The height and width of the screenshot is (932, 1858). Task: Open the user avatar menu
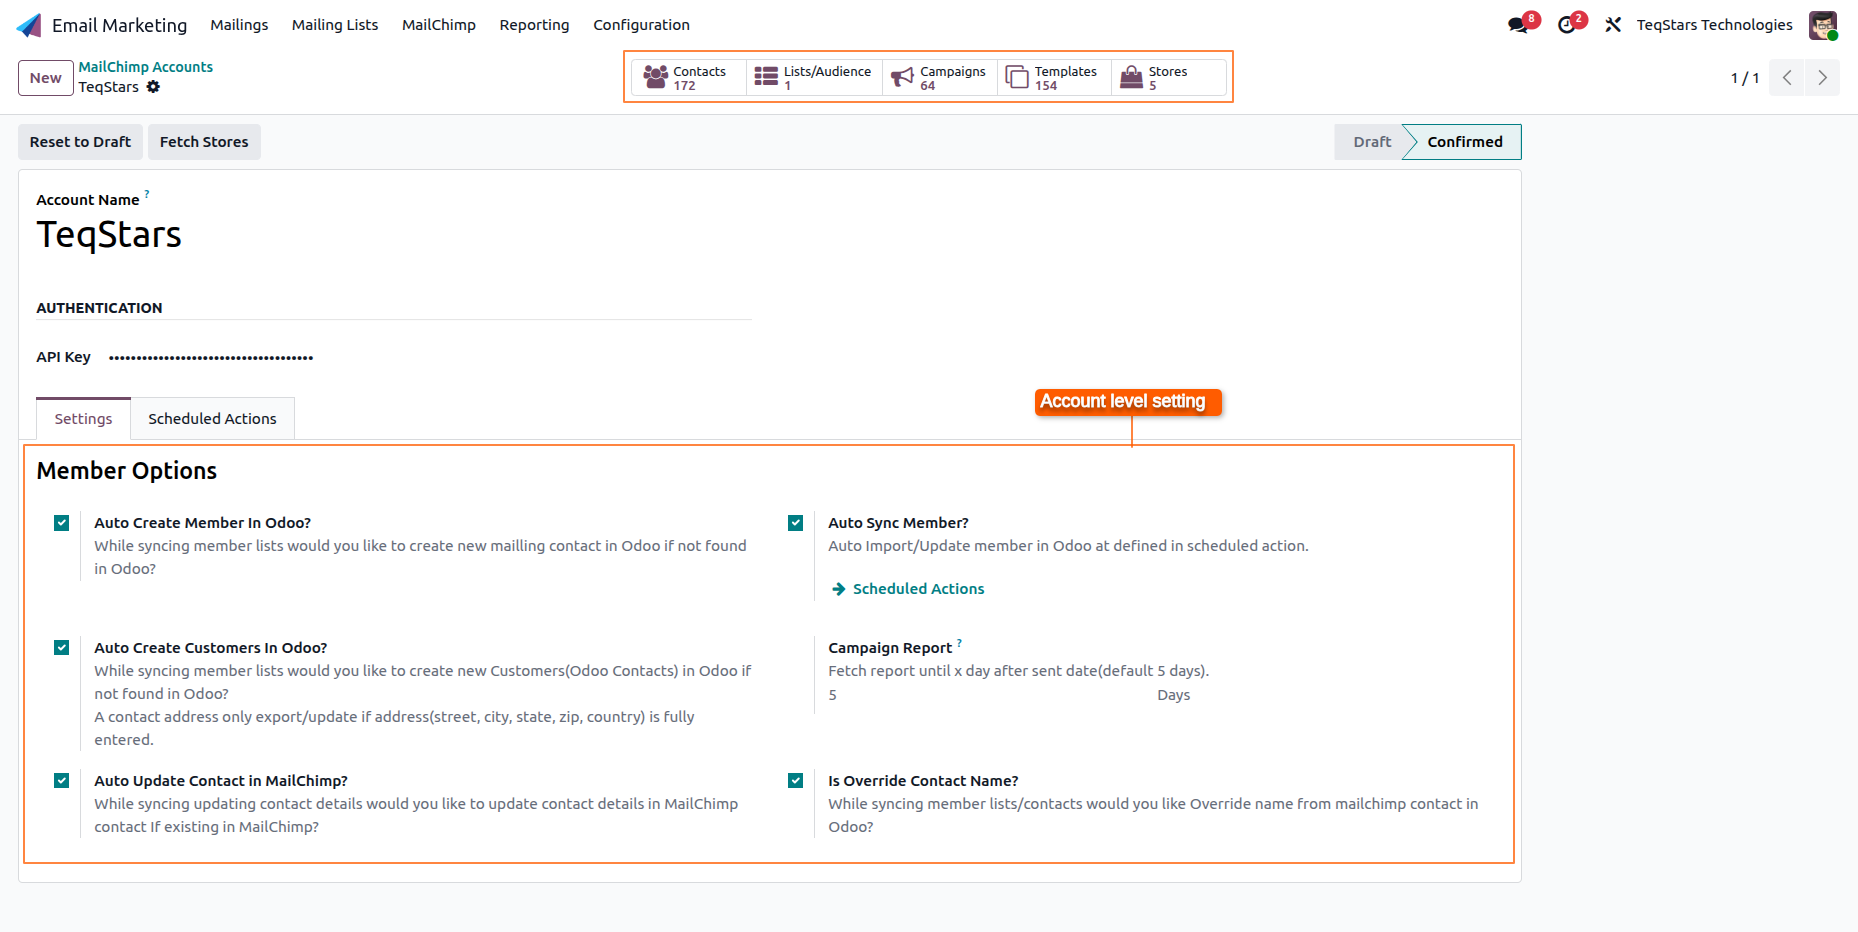[x=1823, y=25]
